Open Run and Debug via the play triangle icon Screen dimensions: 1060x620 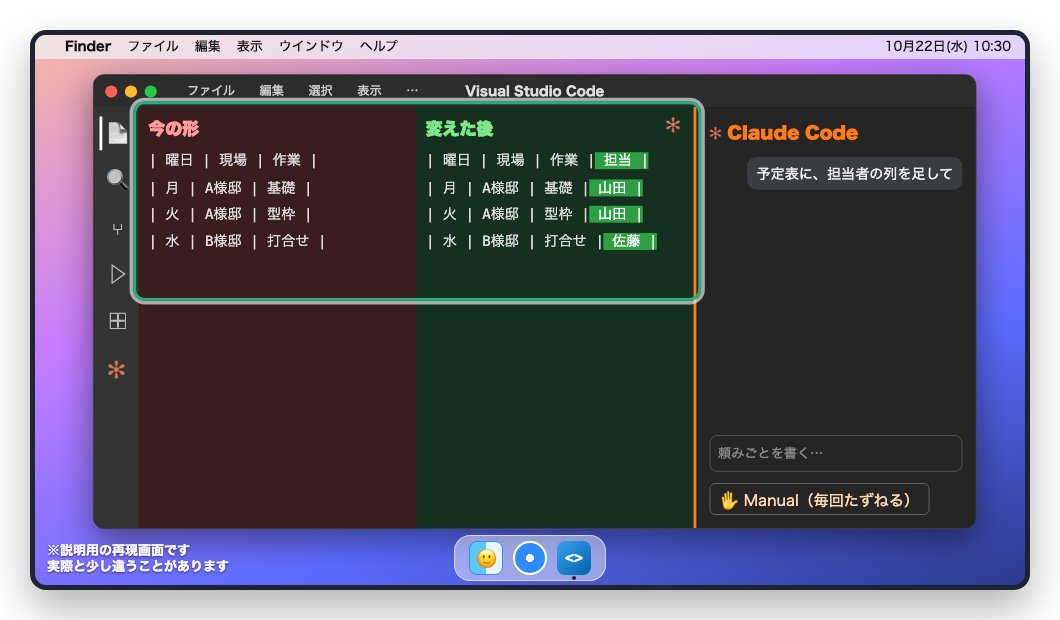(117, 274)
